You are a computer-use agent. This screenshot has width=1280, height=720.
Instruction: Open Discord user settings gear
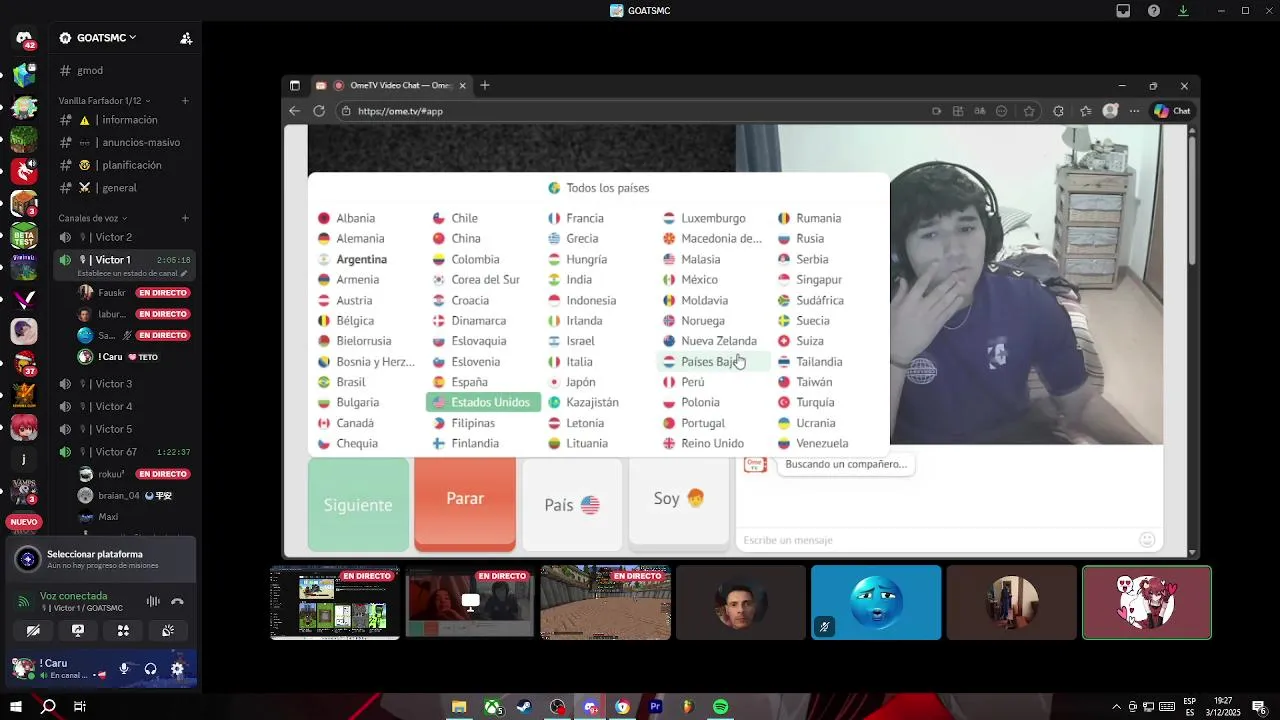(x=177, y=669)
